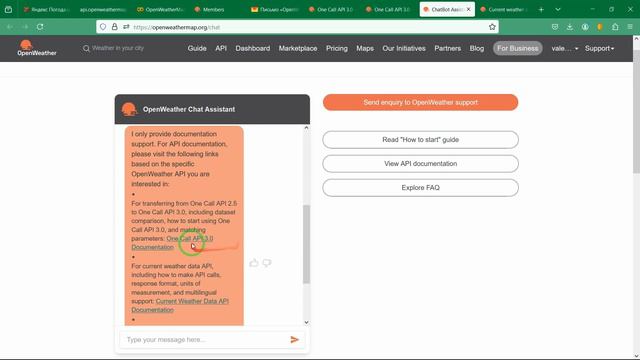
Task: Open the list all tabs dropdown
Action: tap(558, 9)
